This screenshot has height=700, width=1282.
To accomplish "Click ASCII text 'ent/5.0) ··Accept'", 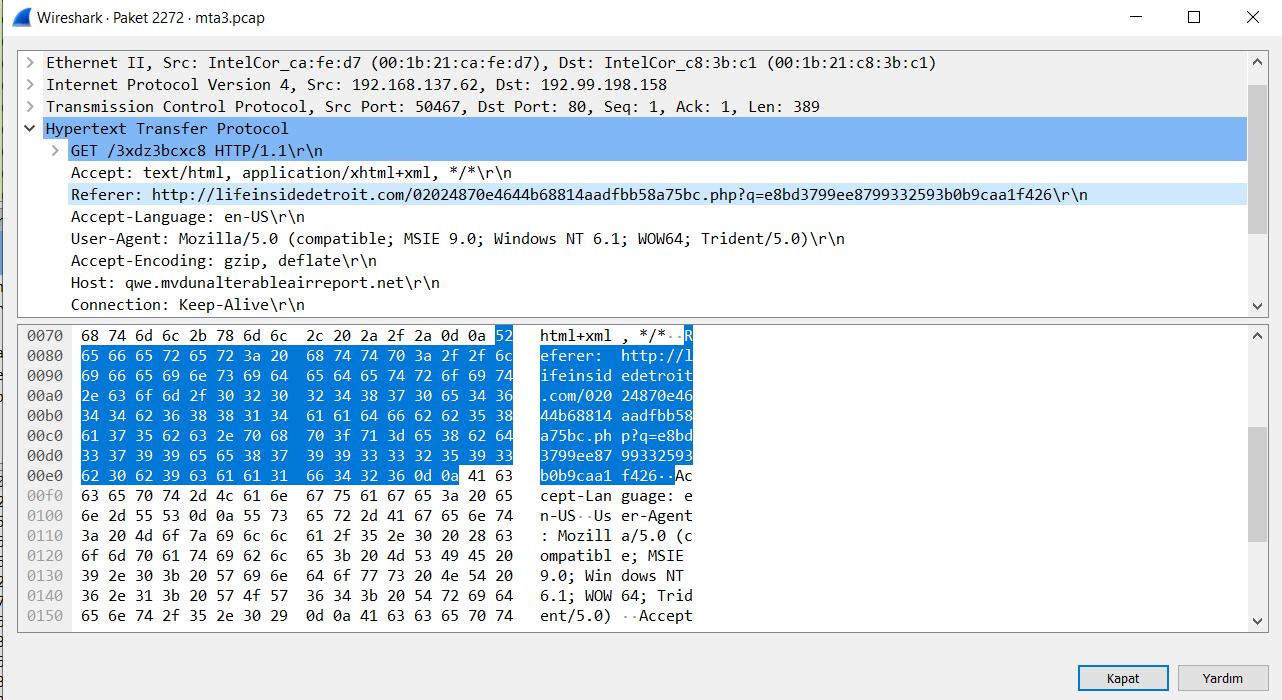I will 616,616.
